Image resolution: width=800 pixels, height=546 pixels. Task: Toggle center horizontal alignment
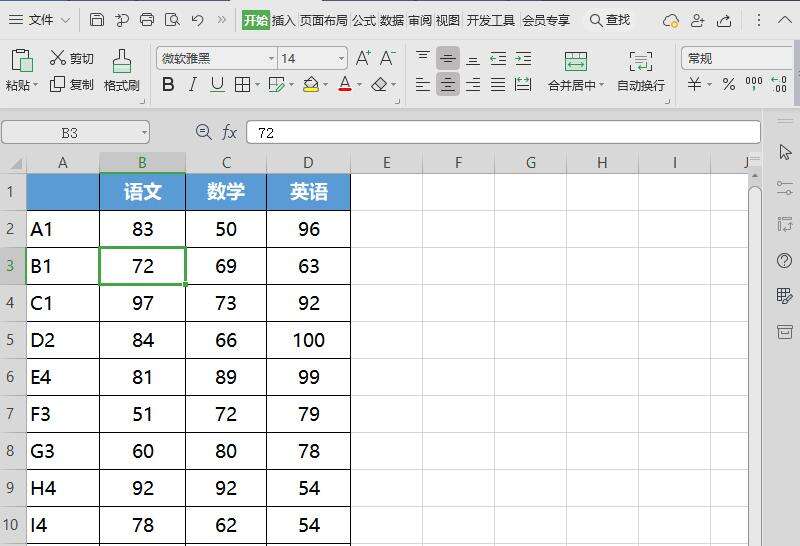click(447, 84)
